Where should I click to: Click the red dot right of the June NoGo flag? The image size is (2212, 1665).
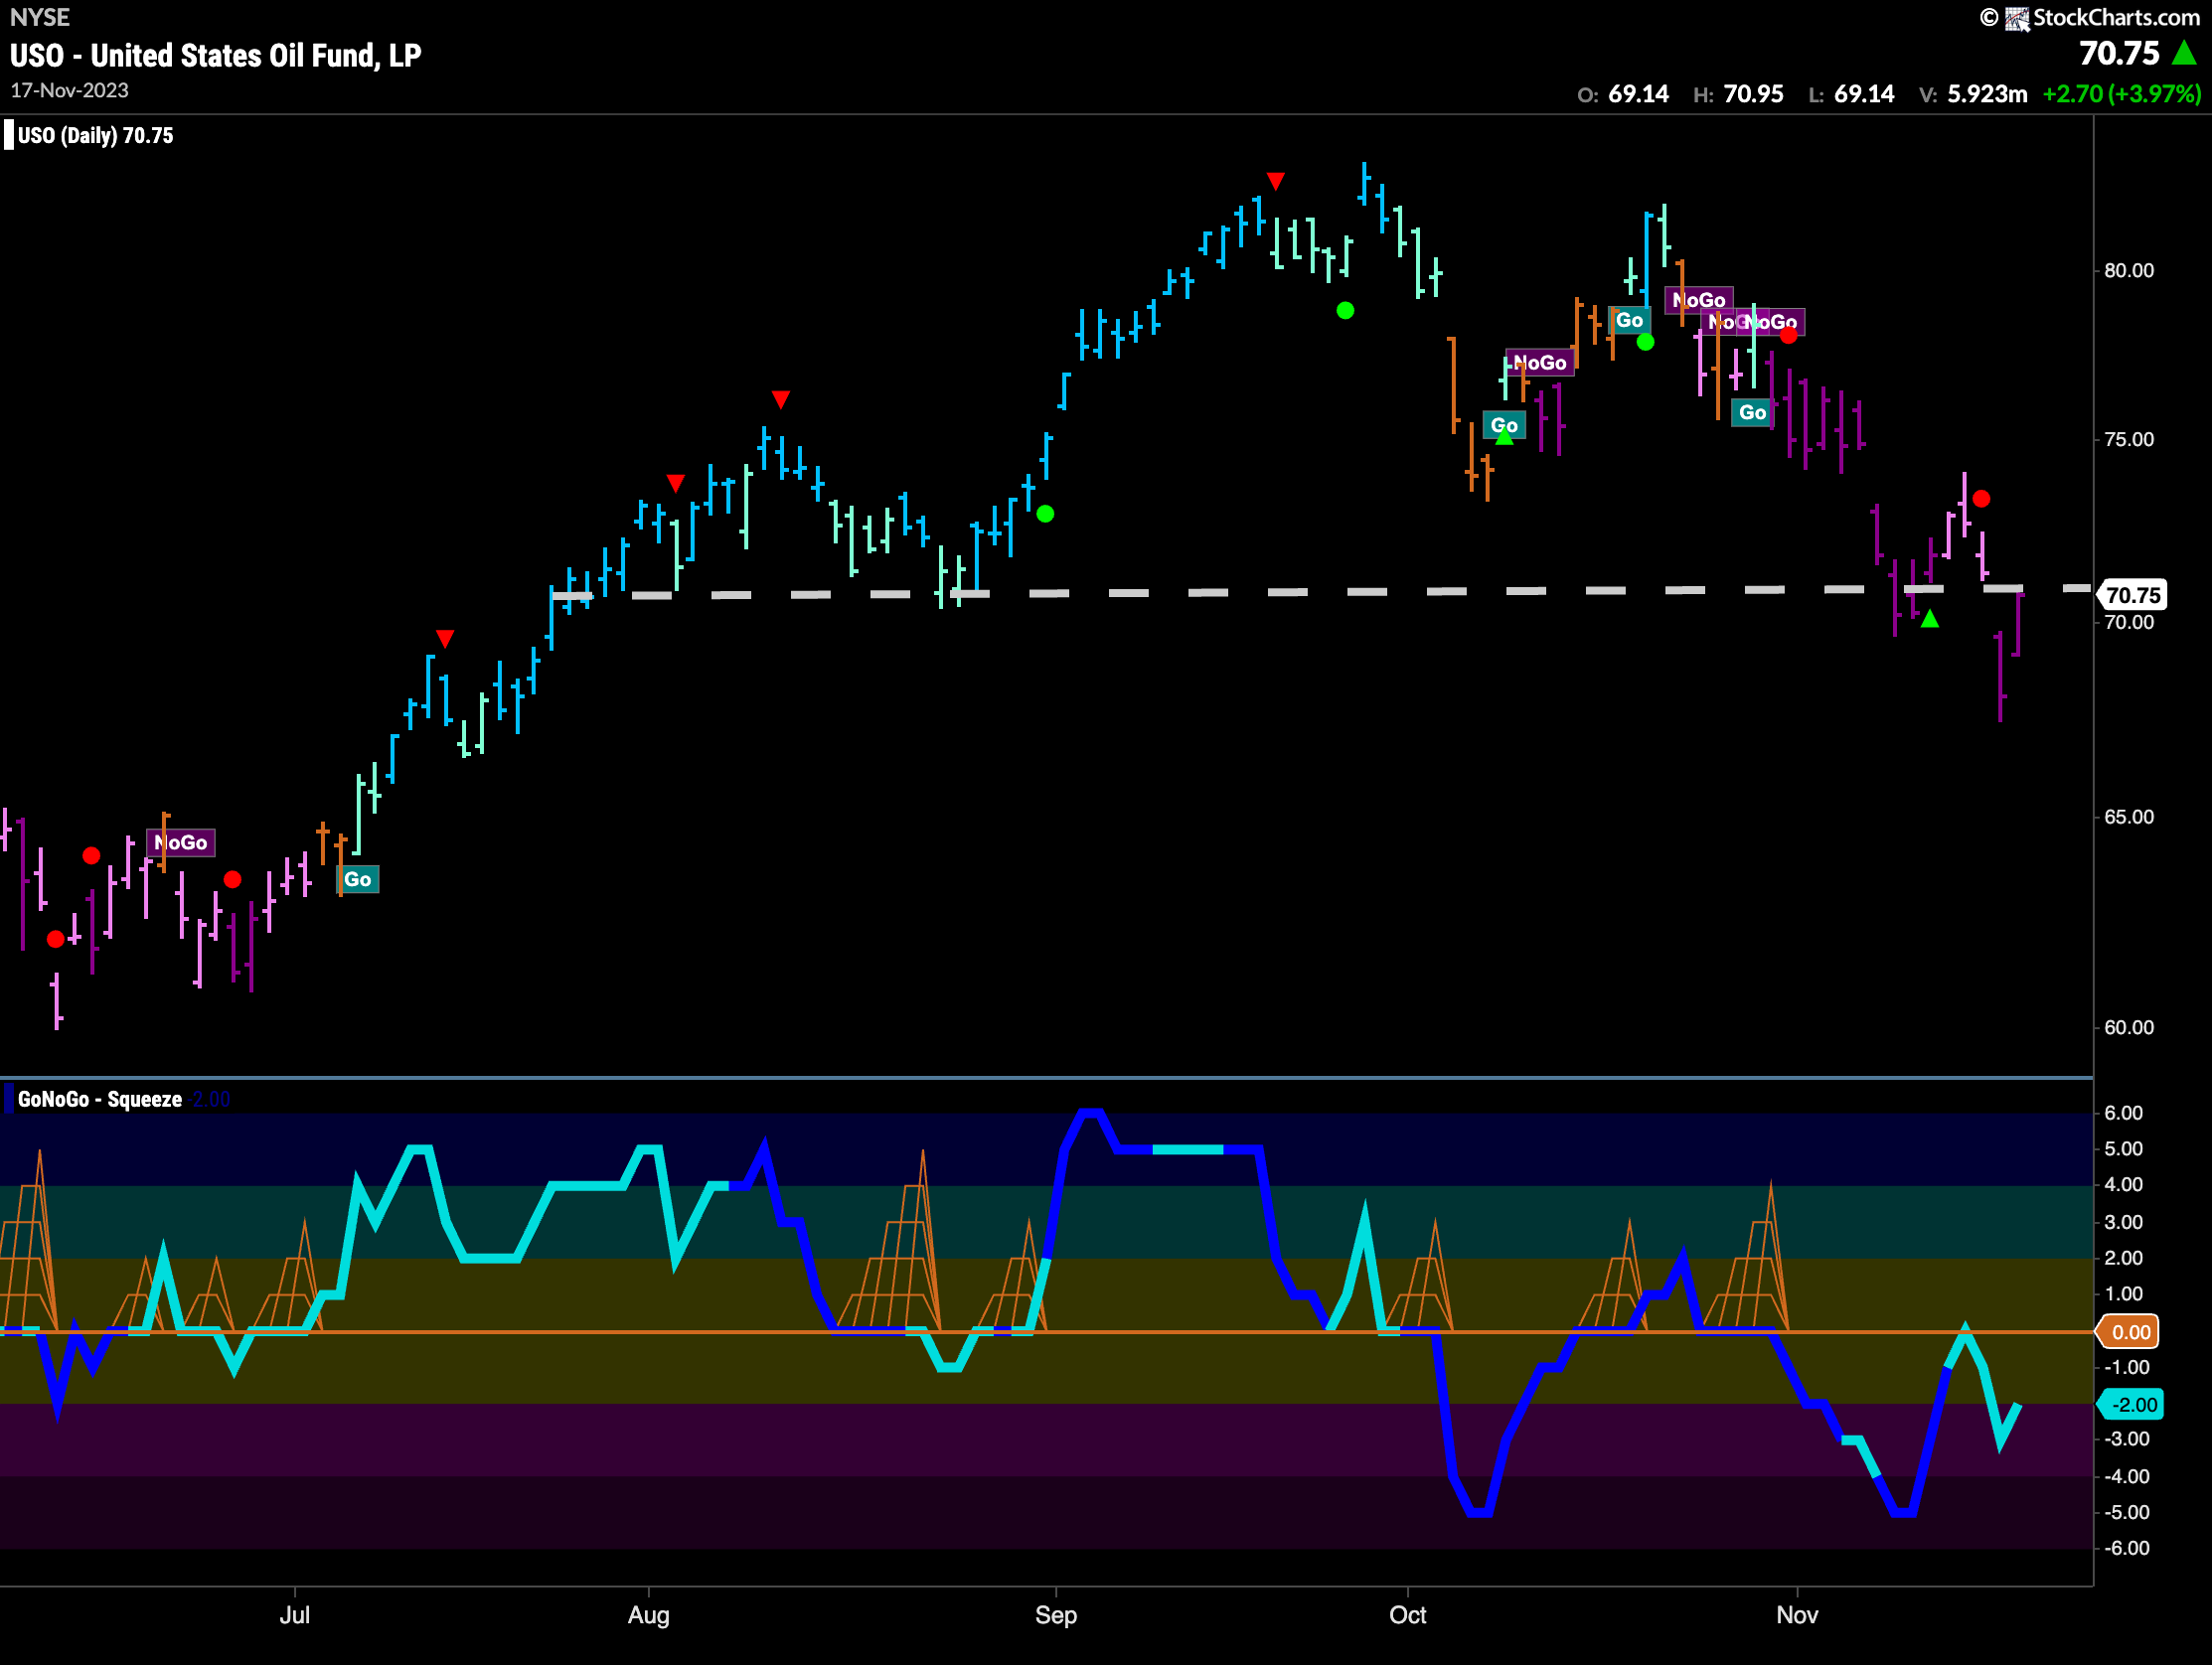(232, 880)
